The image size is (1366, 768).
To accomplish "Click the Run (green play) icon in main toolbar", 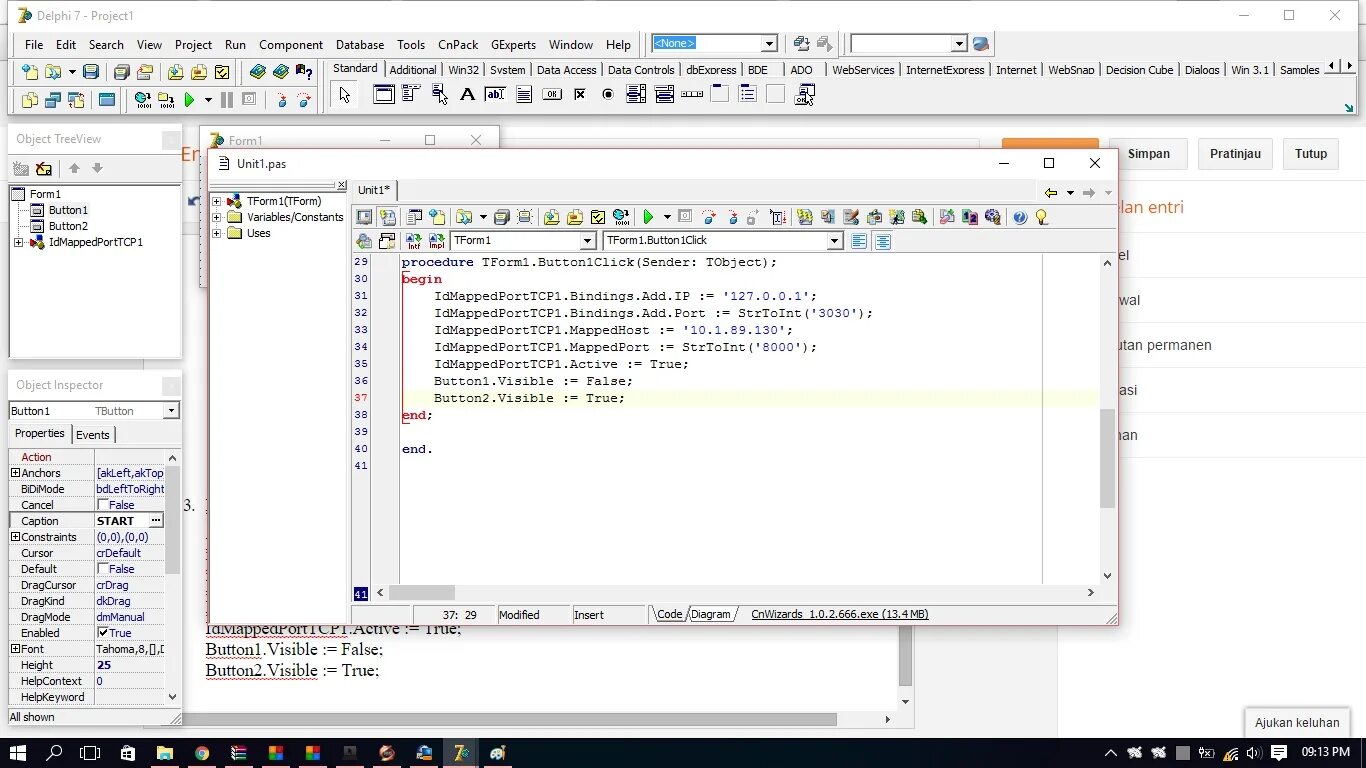I will (x=189, y=100).
